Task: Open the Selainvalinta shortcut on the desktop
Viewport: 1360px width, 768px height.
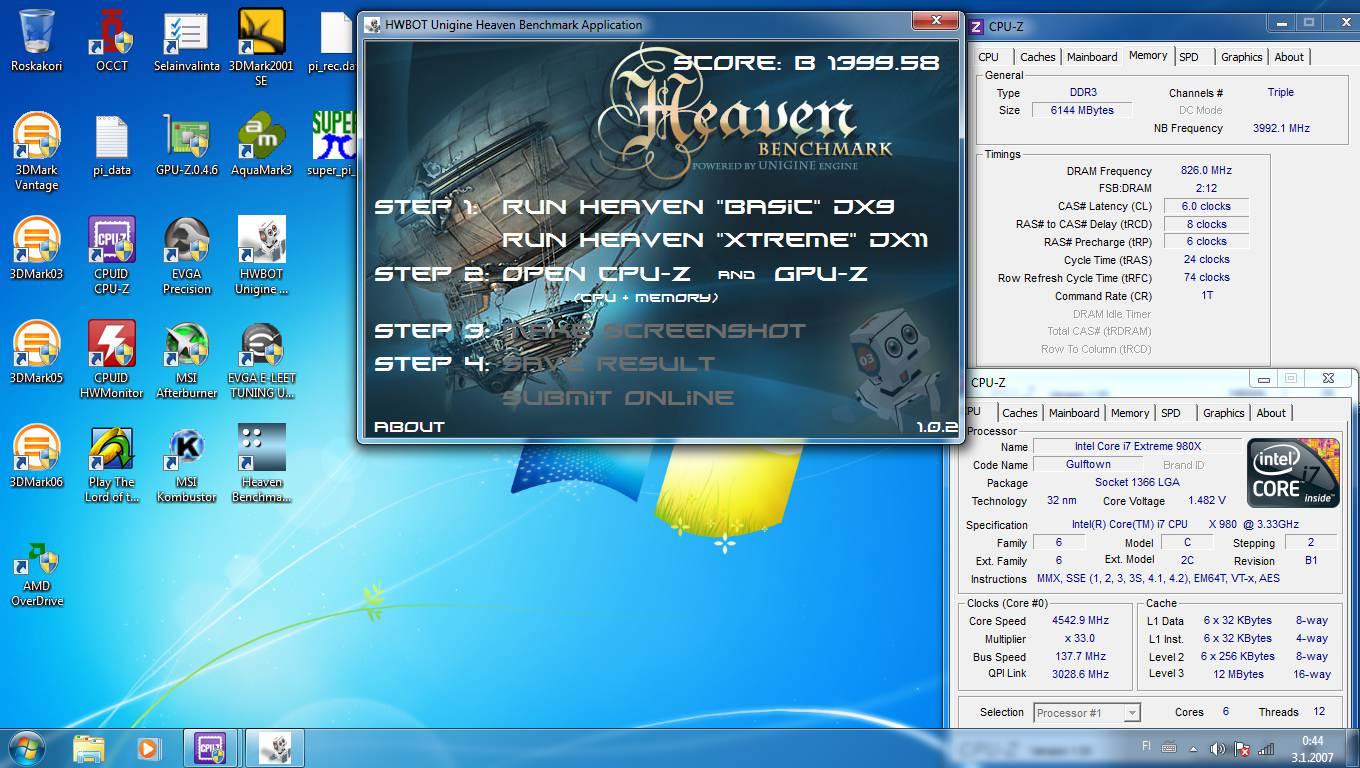Action: tap(187, 40)
